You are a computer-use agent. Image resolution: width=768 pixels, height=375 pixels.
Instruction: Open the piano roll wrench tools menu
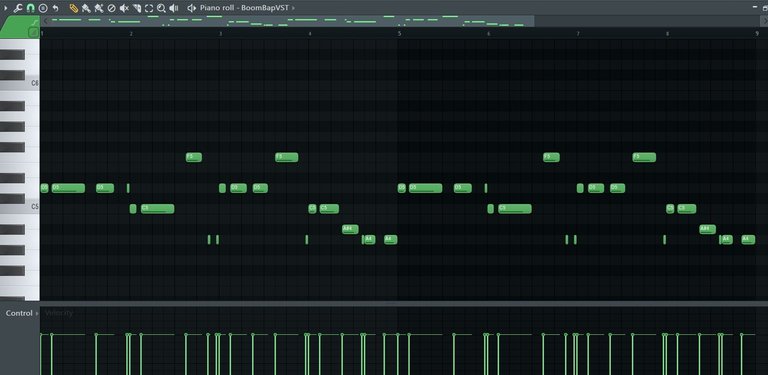pos(18,8)
